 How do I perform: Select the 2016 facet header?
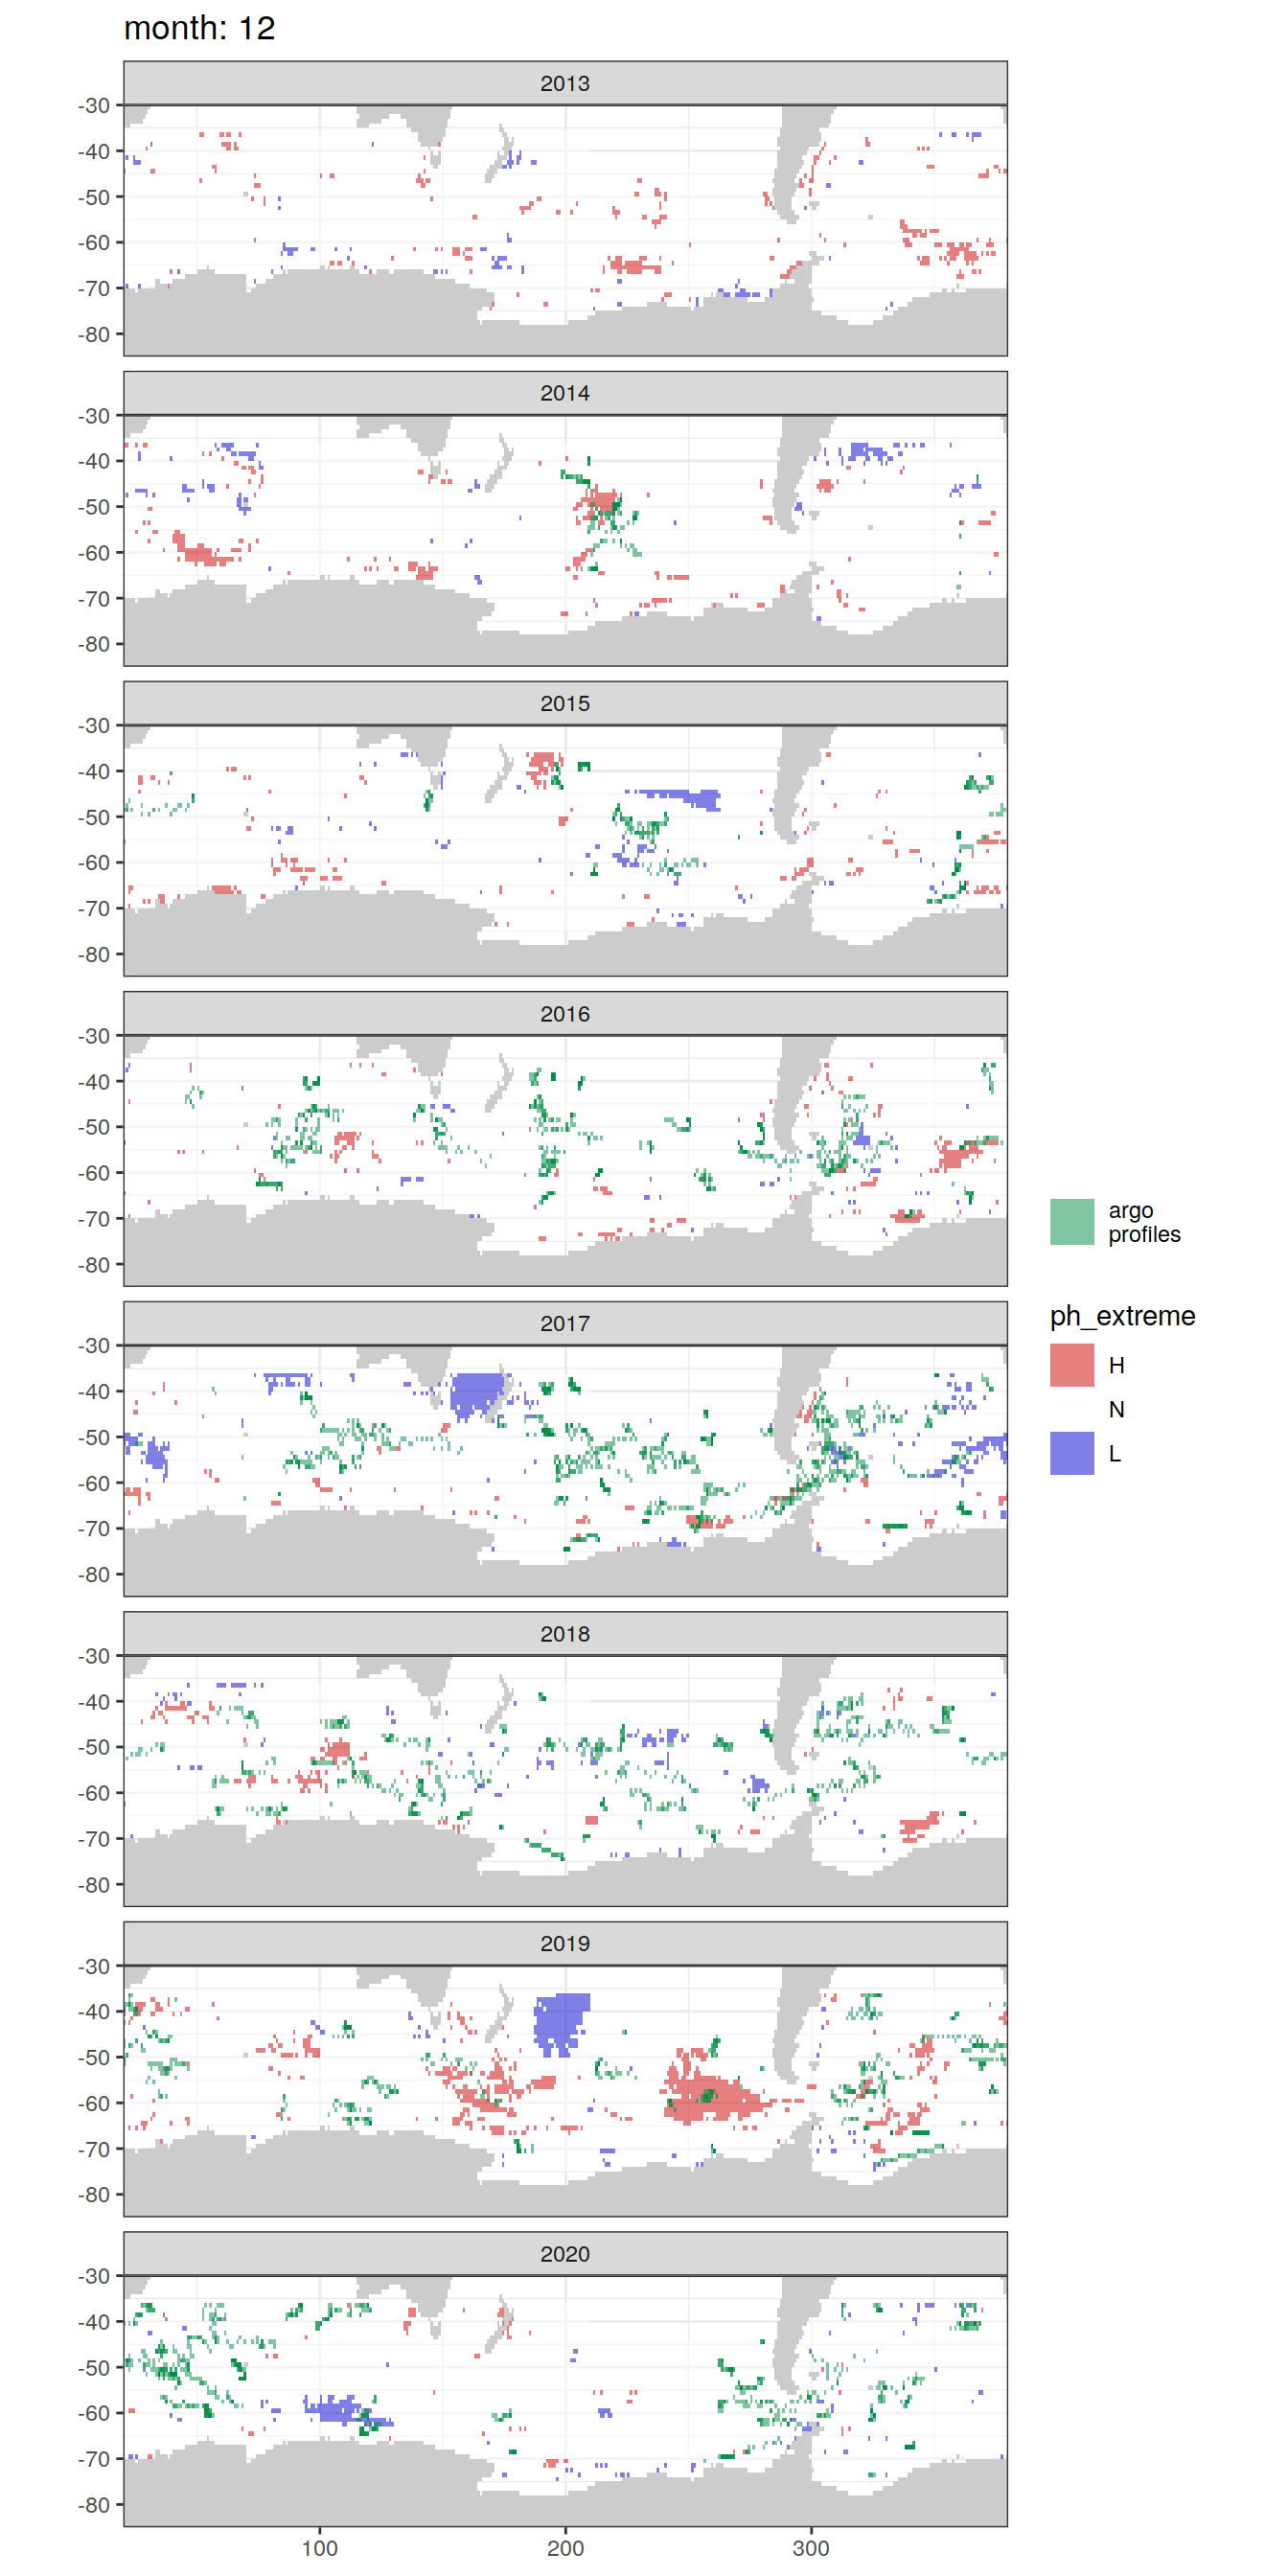coord(565,1013)
